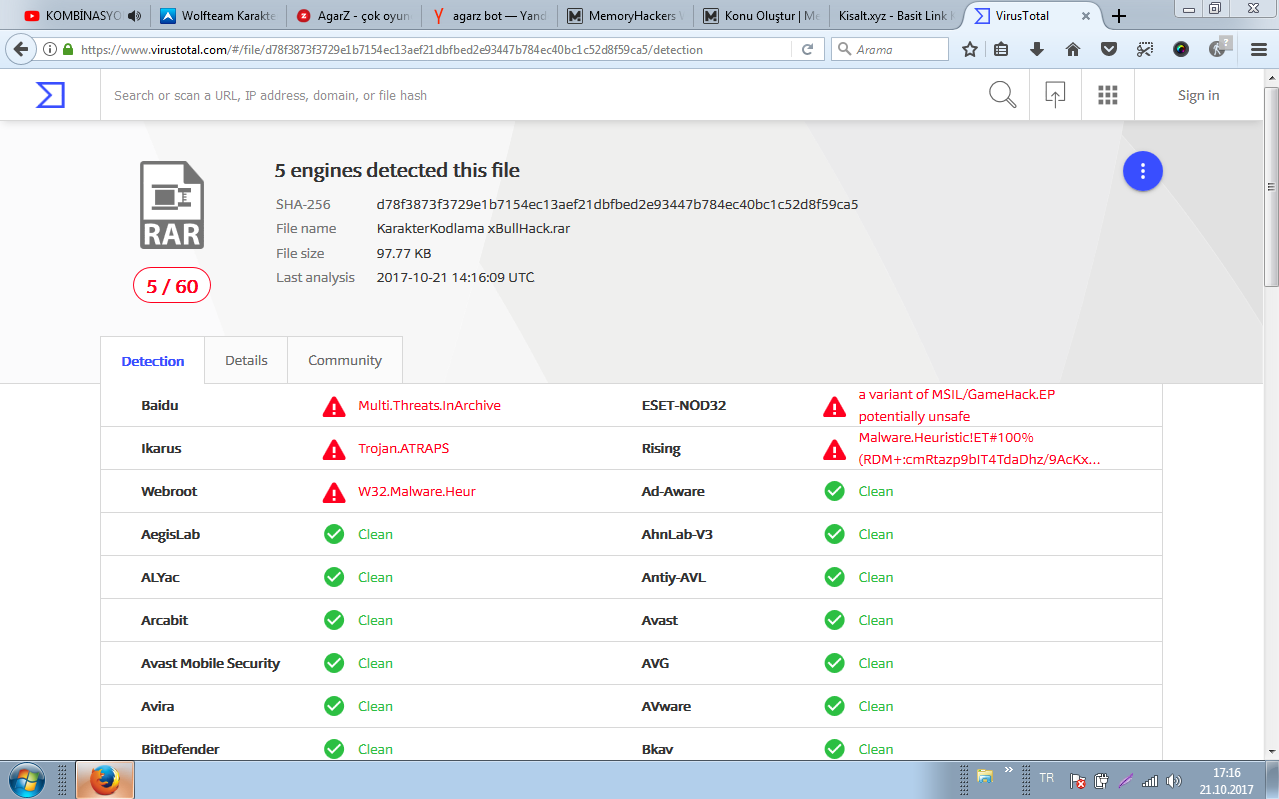This screenshot has height=799, width=1279.
Task: Click the TR language indicator
Action: [1046, 777]
